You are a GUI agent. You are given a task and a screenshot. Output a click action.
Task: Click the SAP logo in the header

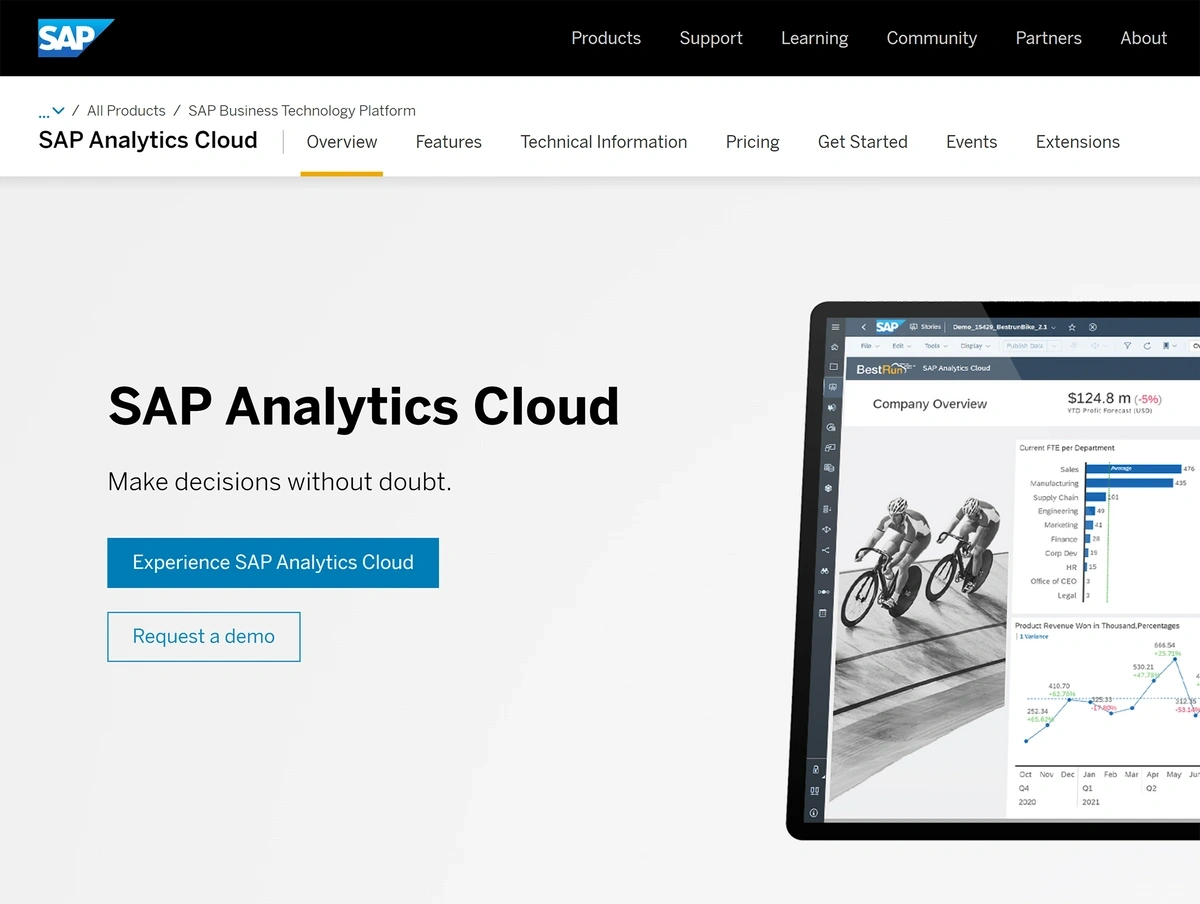tap(75, 38)
